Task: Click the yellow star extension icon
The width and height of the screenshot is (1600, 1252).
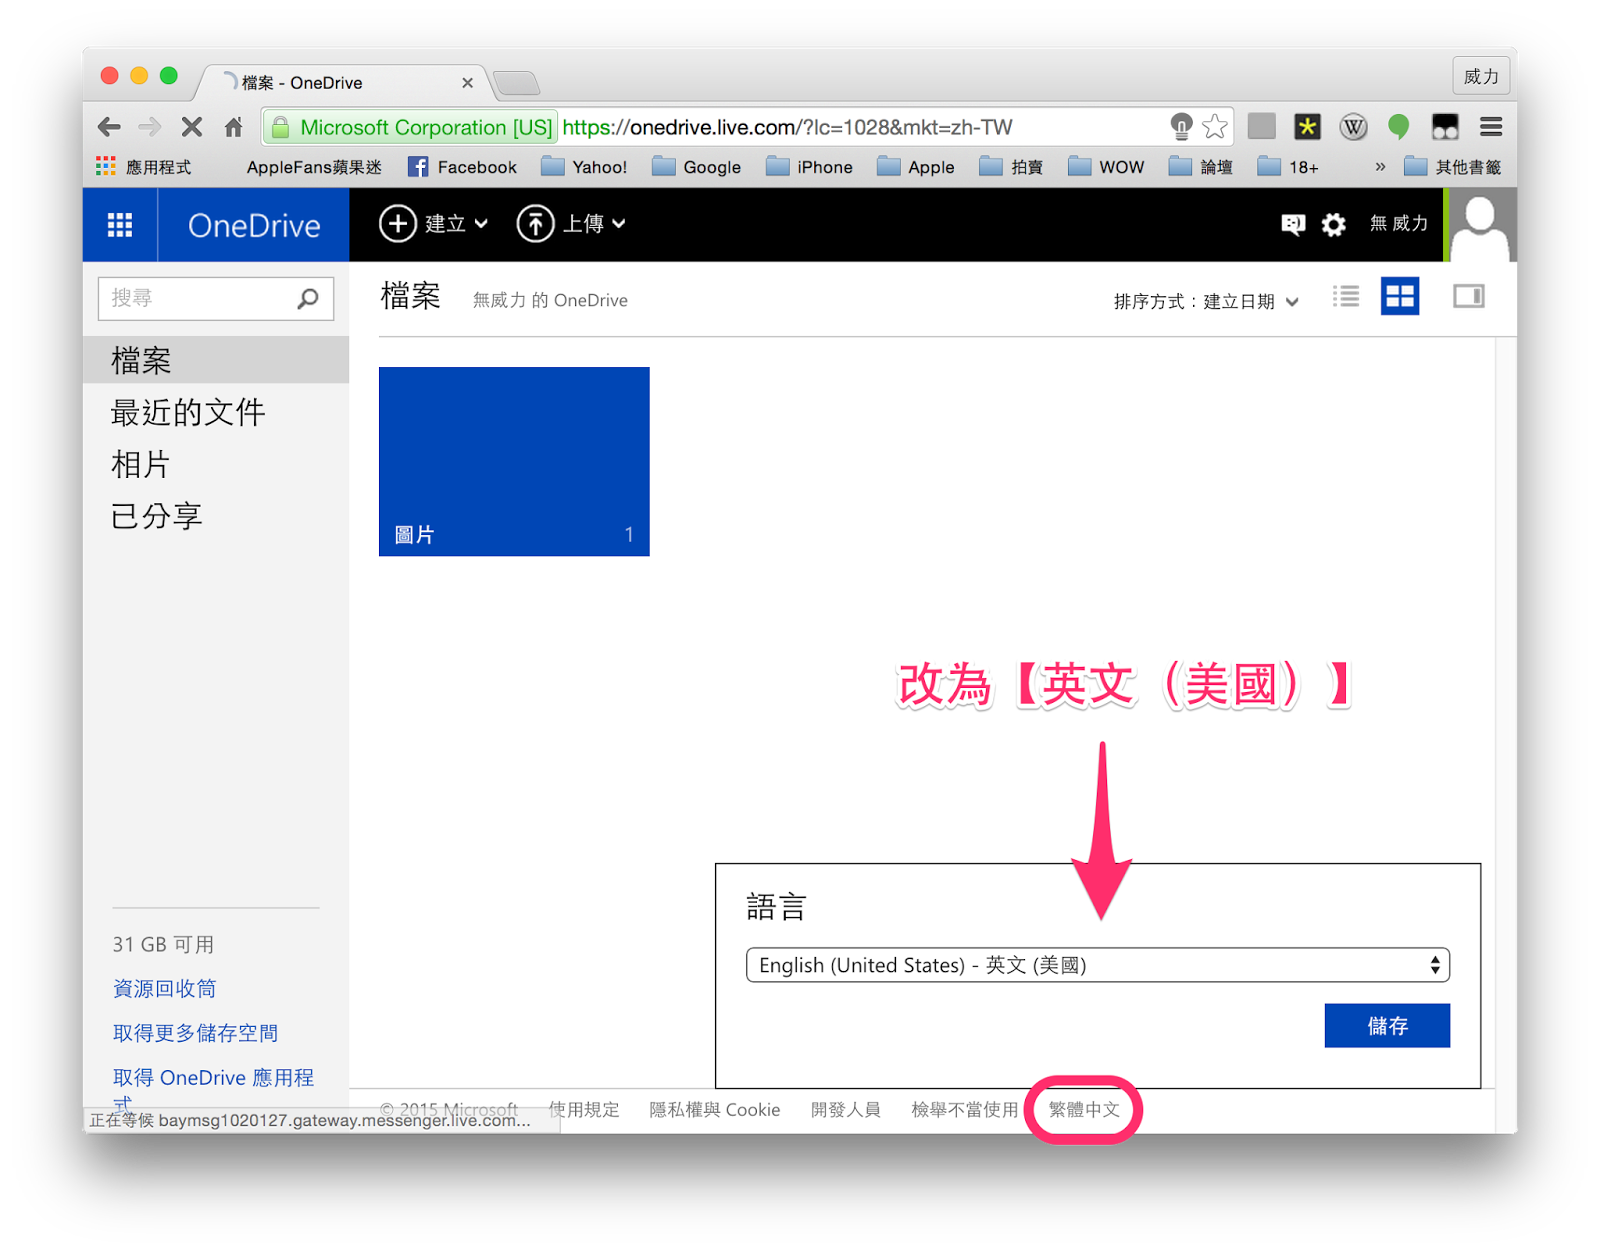Action: click(1307, 126)
